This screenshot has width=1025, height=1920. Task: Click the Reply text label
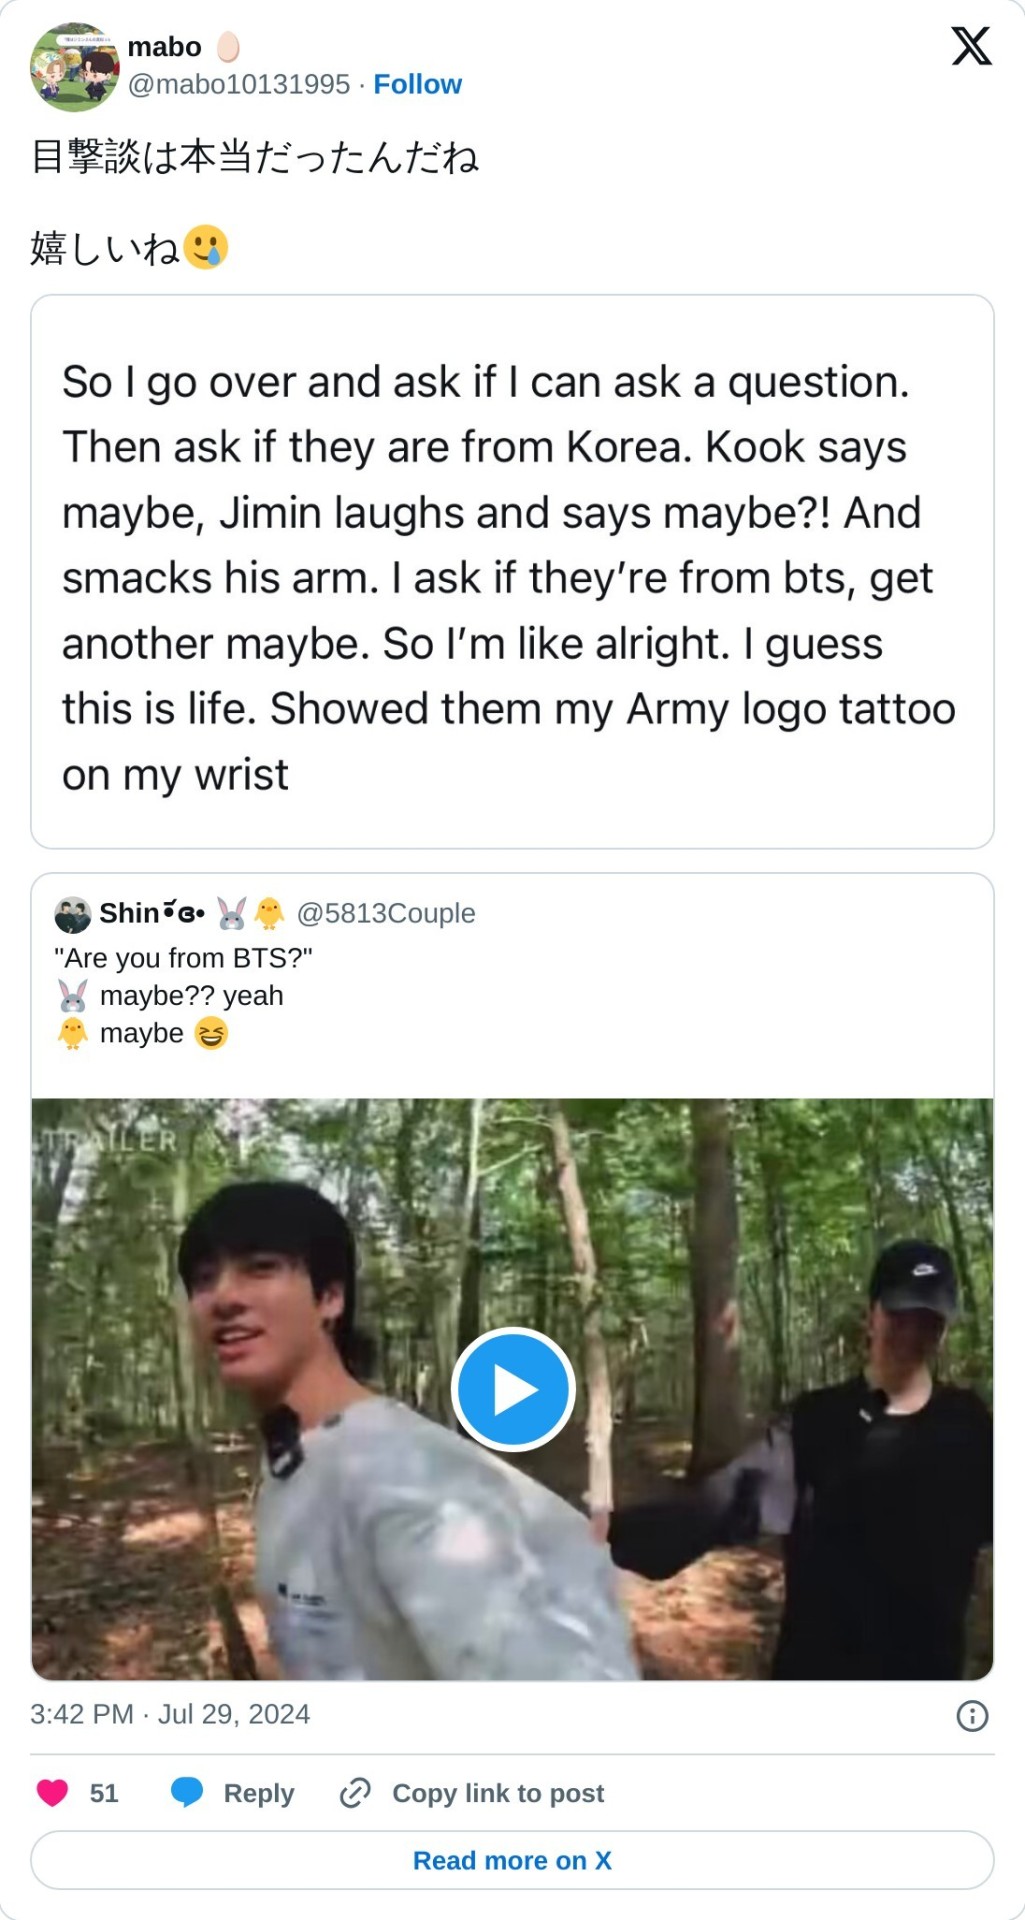click(259, 1793)
